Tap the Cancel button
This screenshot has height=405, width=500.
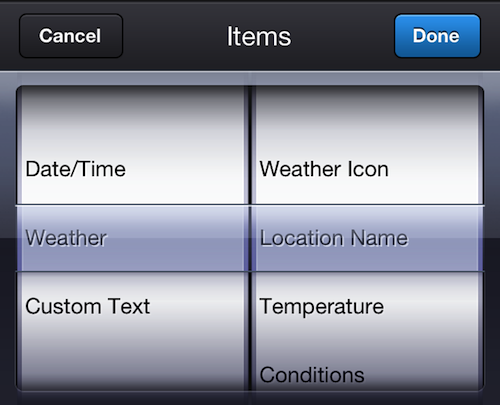pos(71,36)
